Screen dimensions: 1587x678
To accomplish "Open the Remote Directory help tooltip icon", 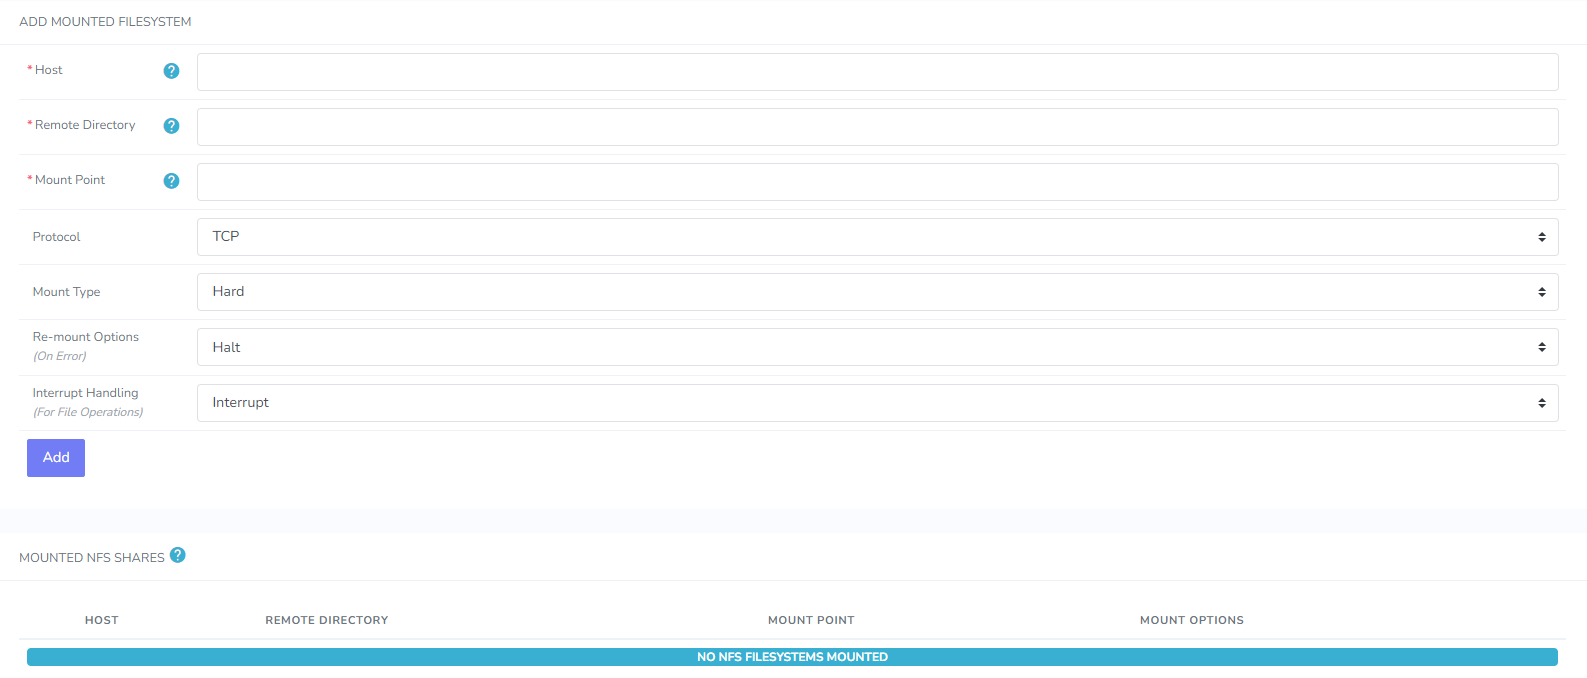I will point(171,126).
